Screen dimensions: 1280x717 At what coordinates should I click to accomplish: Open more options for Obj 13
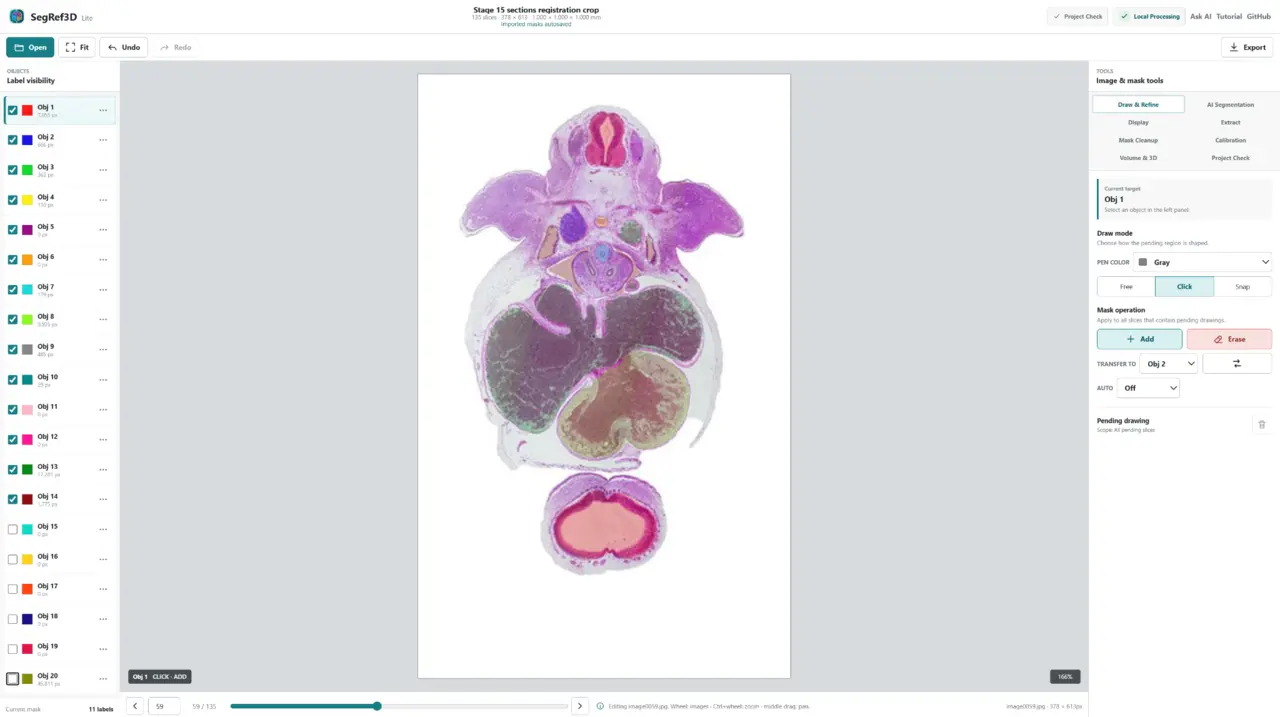103,470
